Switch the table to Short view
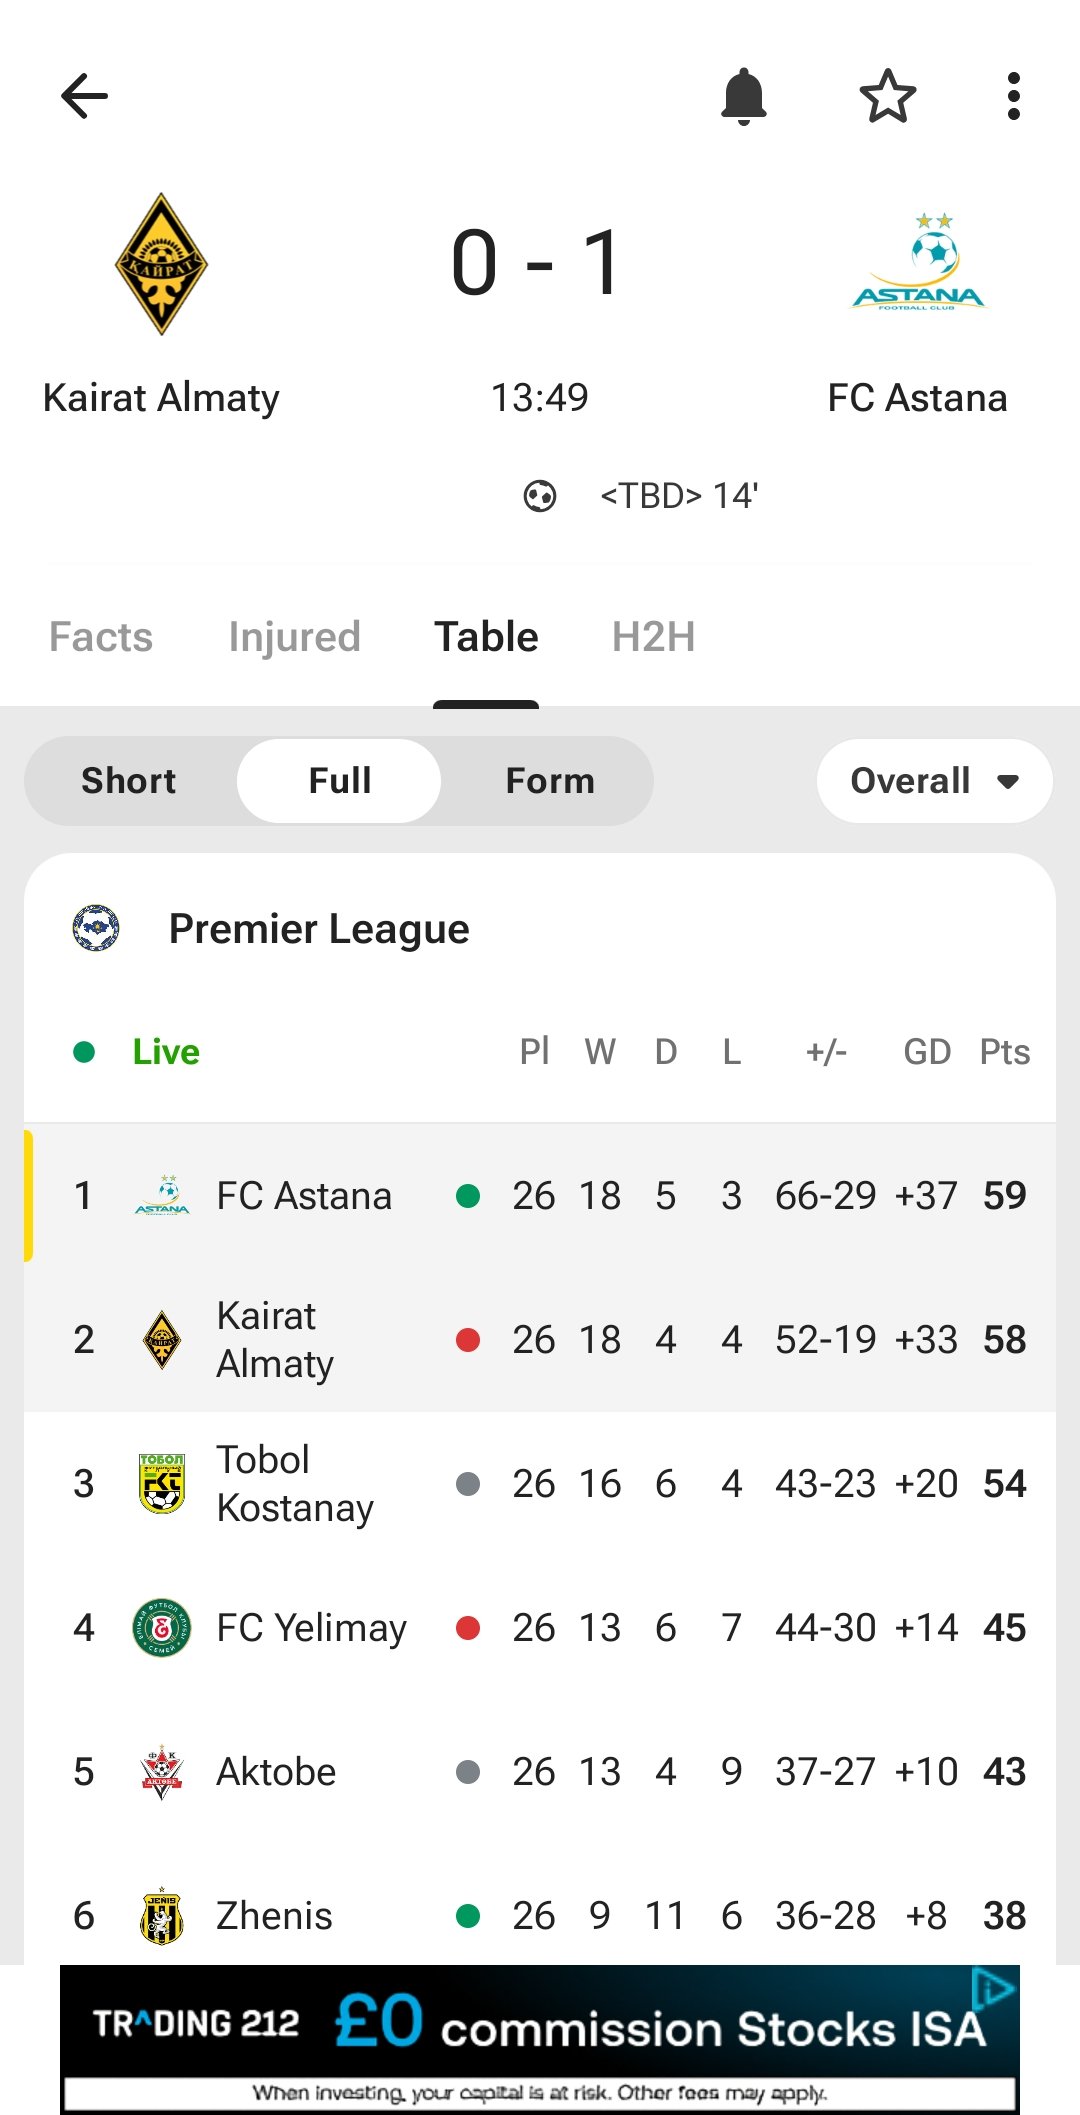1080x2115 pixels. (129, 781)
